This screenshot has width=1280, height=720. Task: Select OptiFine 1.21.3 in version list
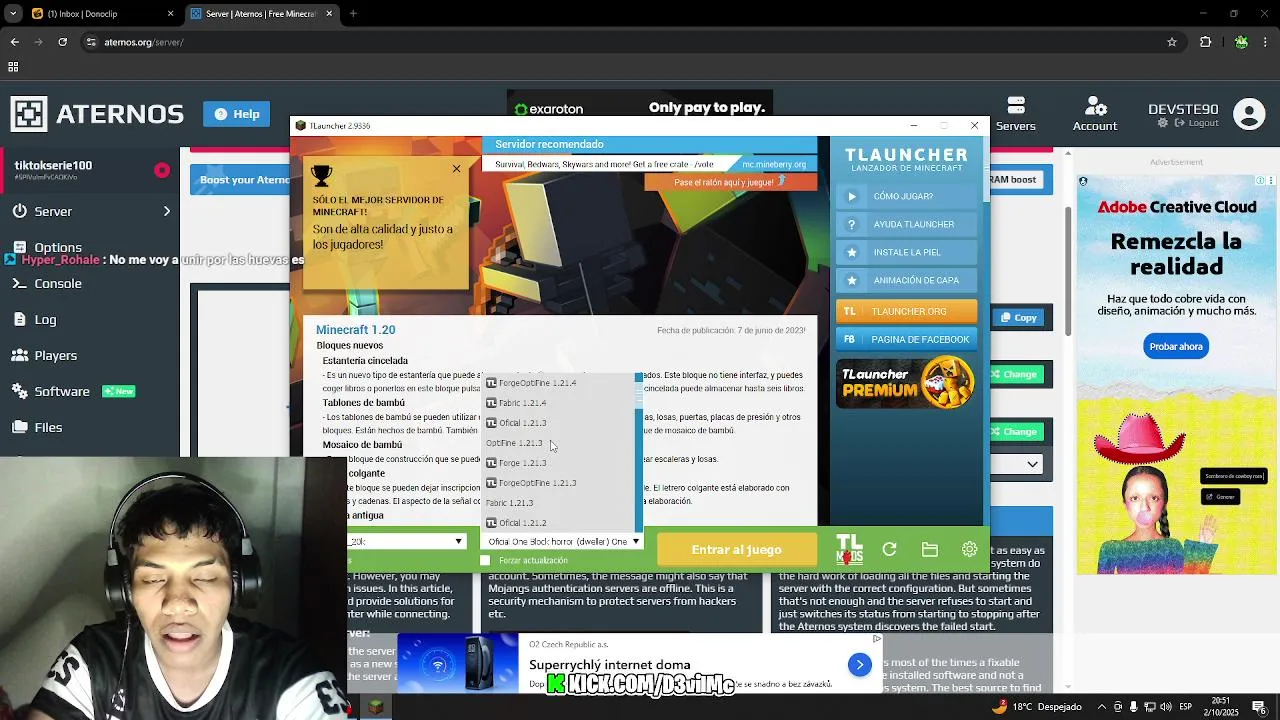pyautogui.click(x=557, y=443)
